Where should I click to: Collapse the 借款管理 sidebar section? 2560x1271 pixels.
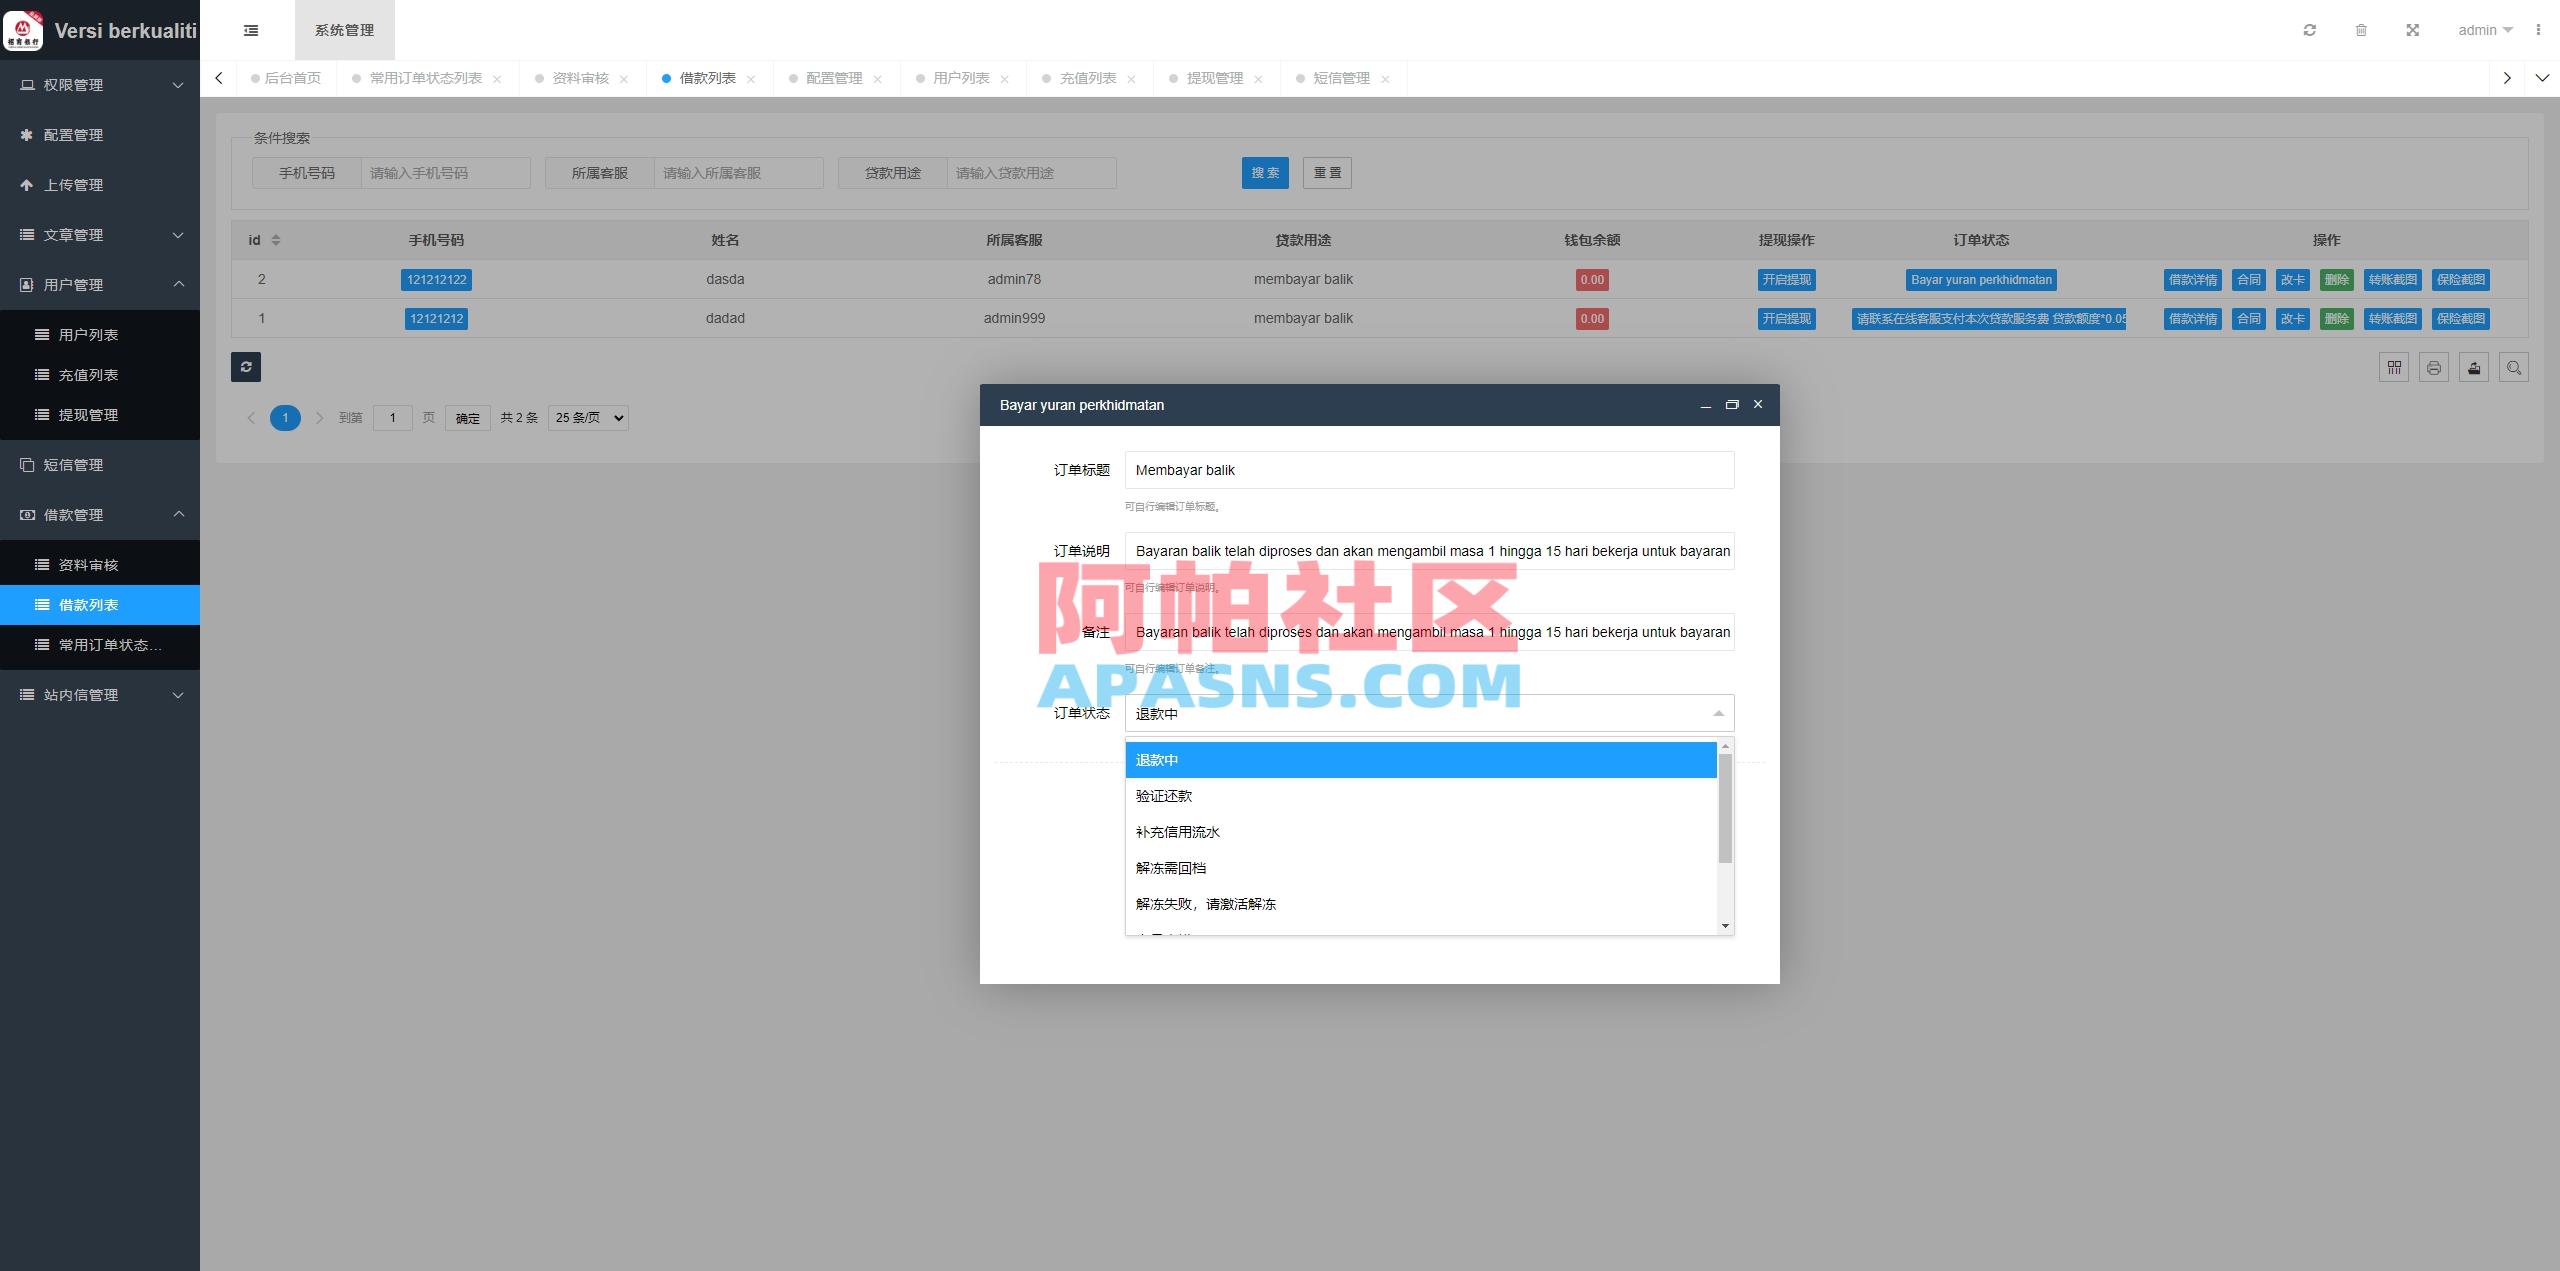tap(100, 514)
